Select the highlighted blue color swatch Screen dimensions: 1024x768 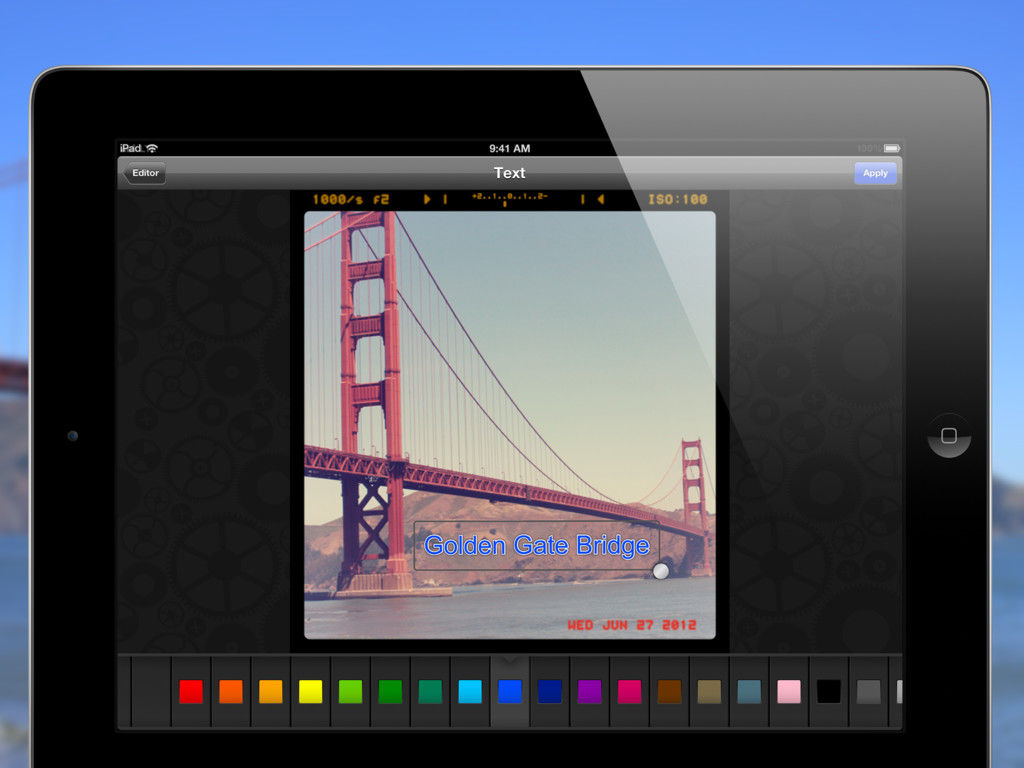510,692
